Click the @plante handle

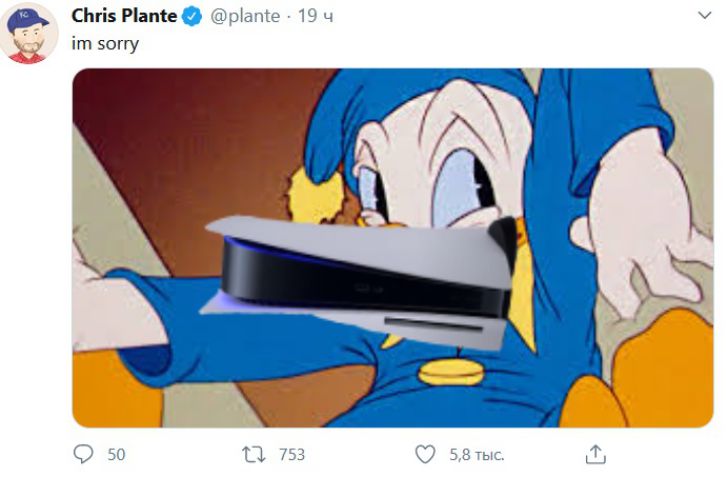tap(245, 16)
